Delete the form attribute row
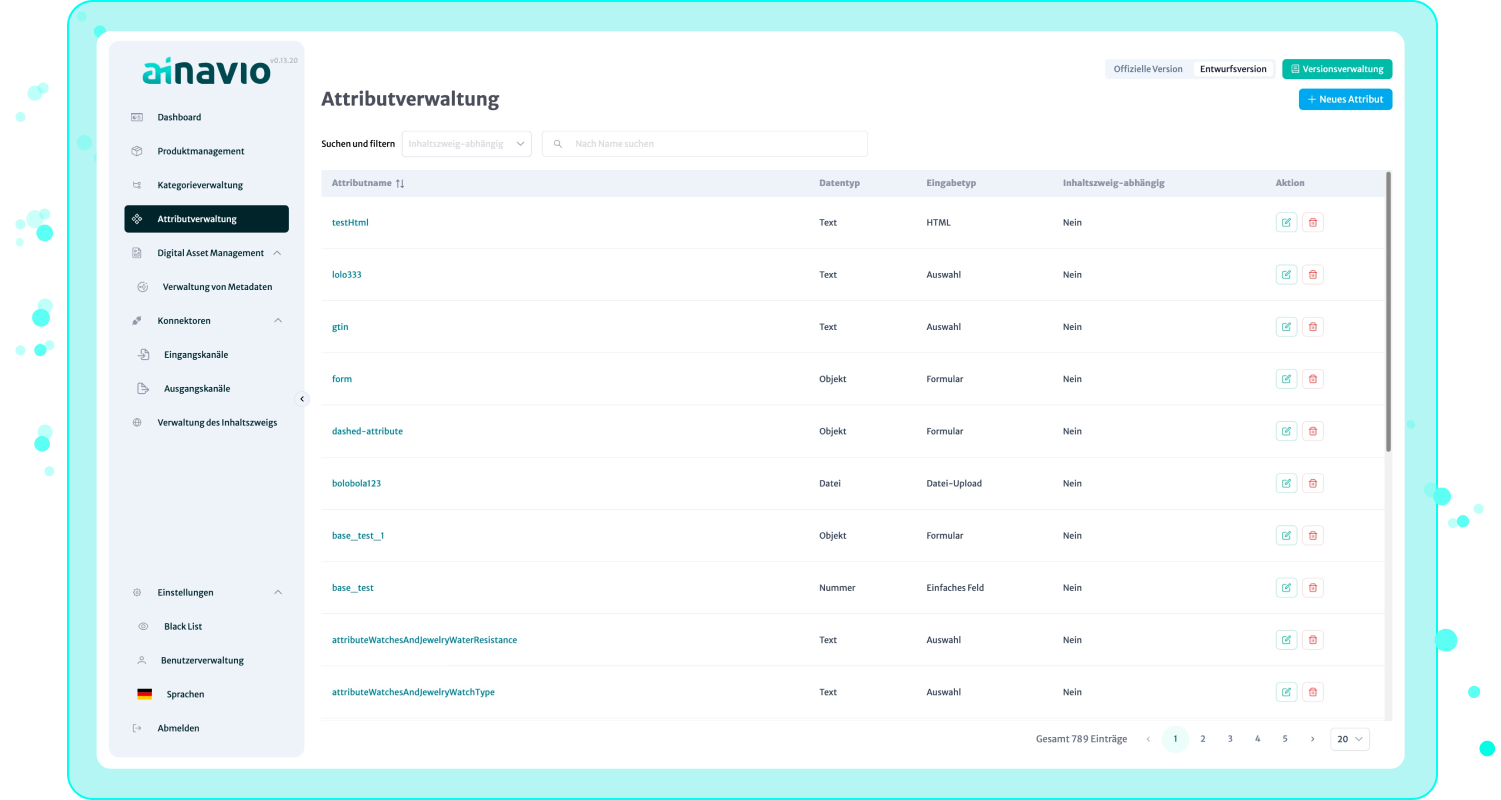The image size is (1501, 800). pyautogui.click(x=1313, y=379)
